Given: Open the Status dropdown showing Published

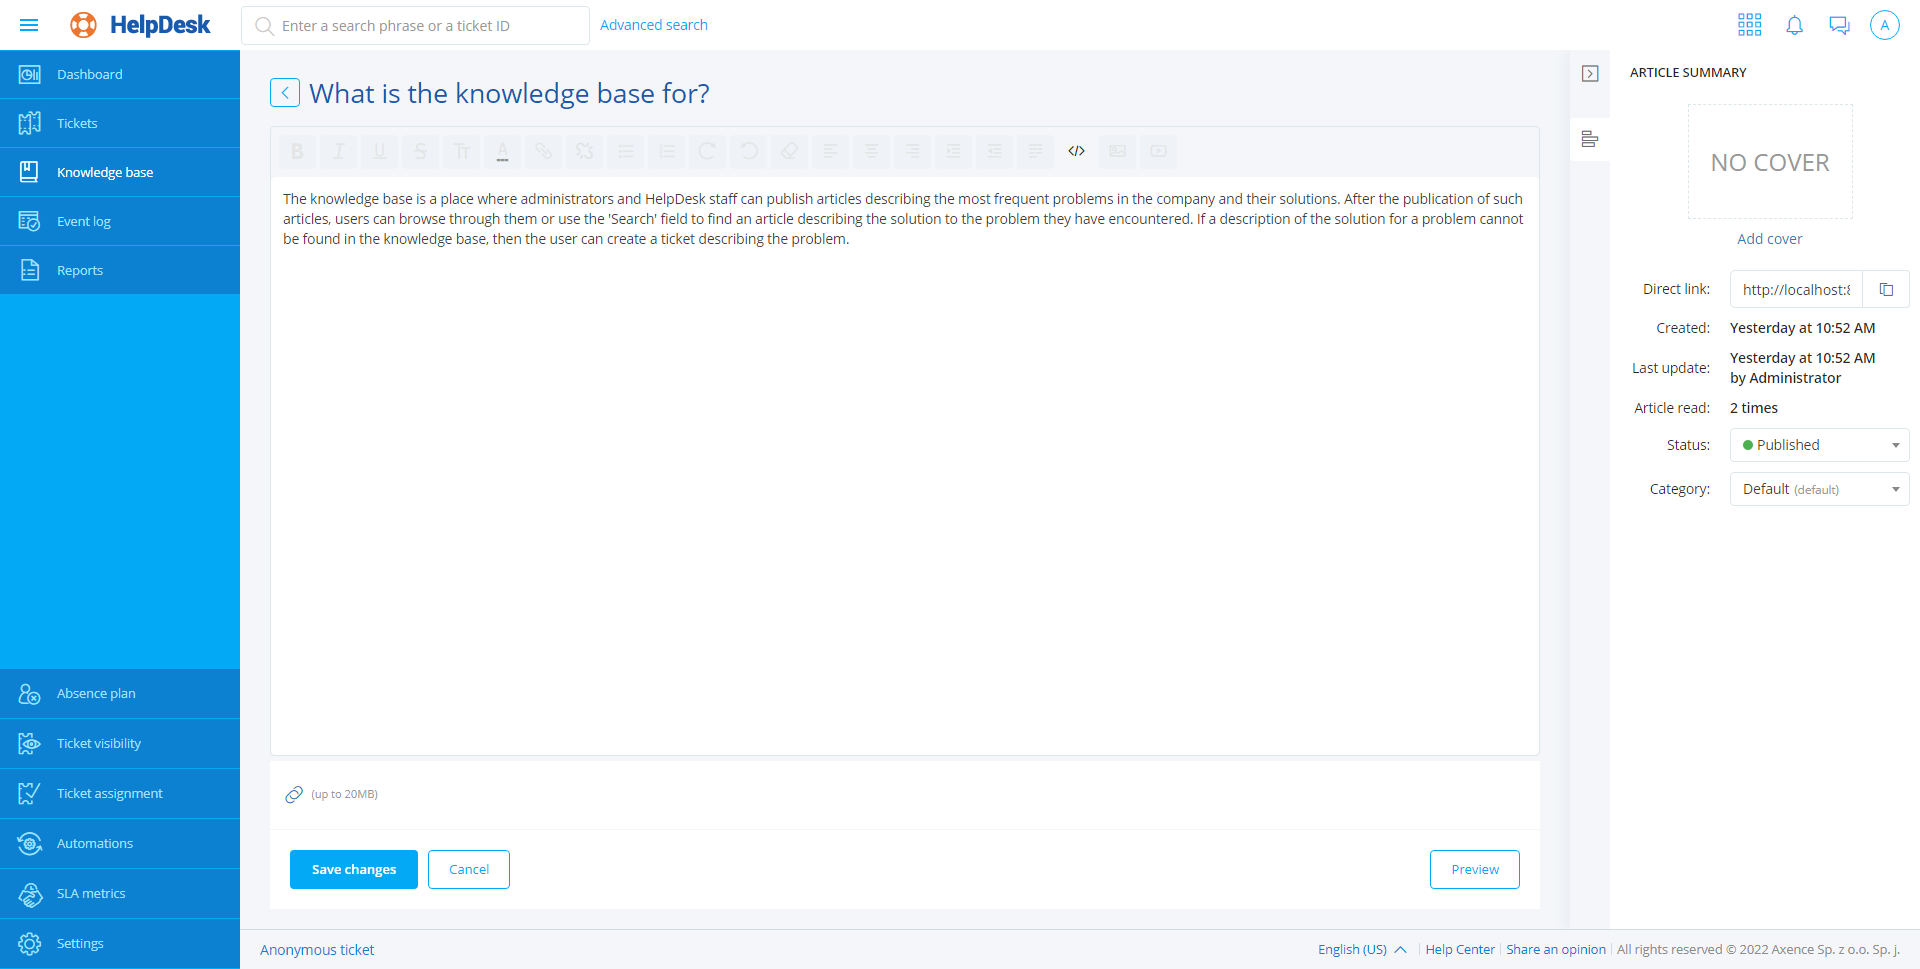Looking at the screenshot, I should (x=1819, y=445).
